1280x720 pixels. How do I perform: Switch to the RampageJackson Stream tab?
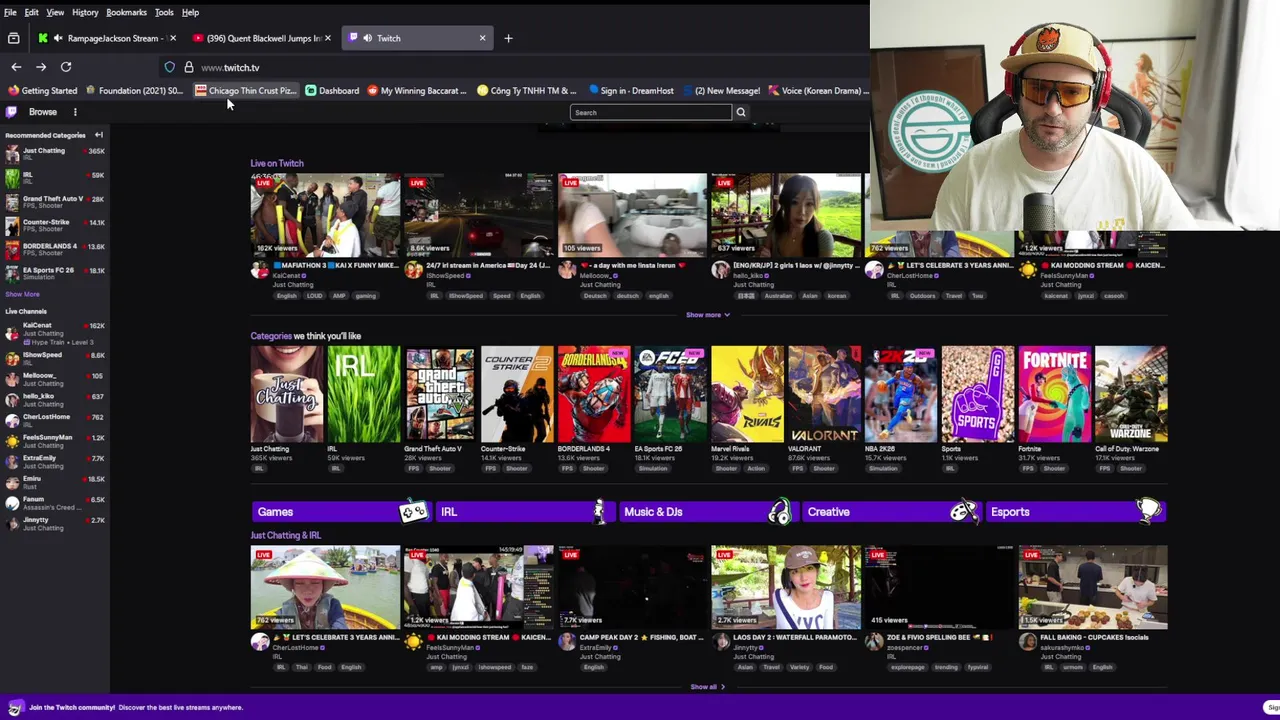pyautogui.click(x=107, y=38)
